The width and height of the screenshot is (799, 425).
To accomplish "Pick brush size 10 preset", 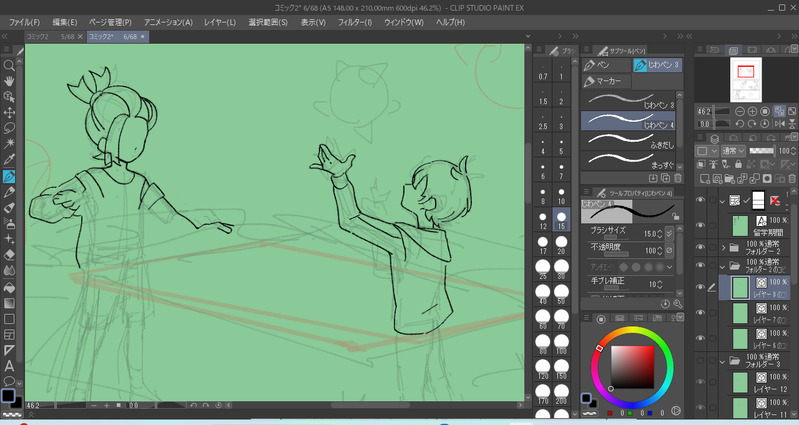I will click(561, 196).
